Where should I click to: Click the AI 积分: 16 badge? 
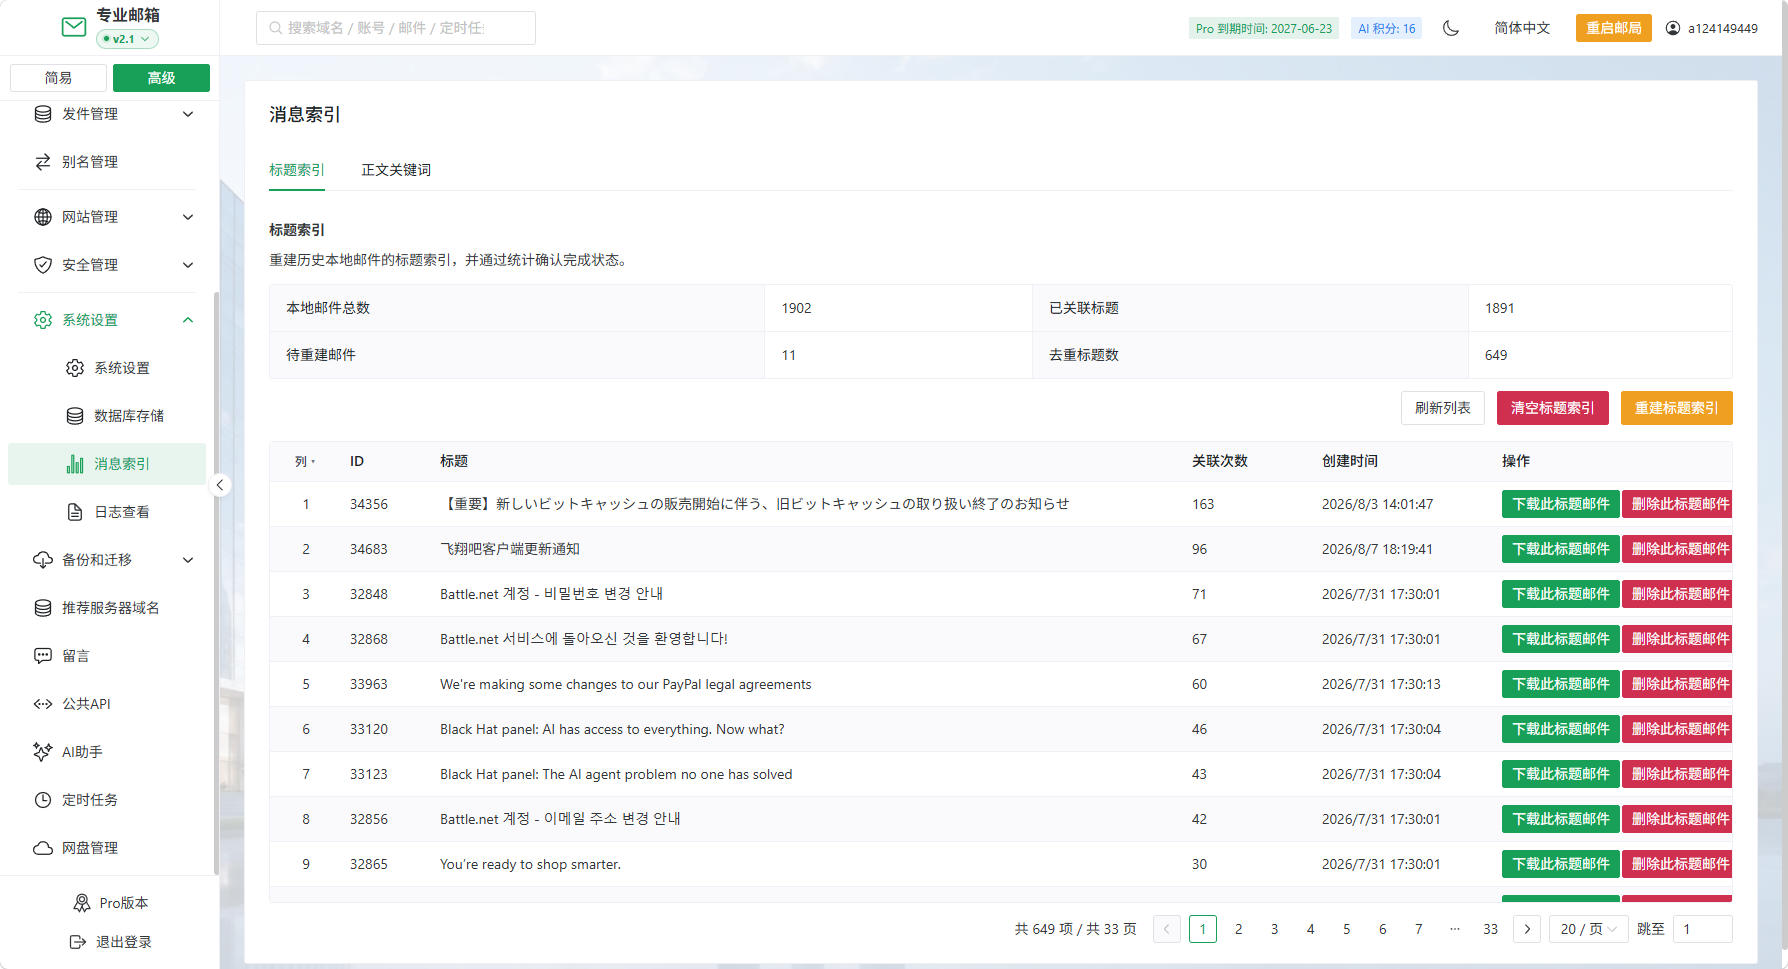(x=1386, y=28)
